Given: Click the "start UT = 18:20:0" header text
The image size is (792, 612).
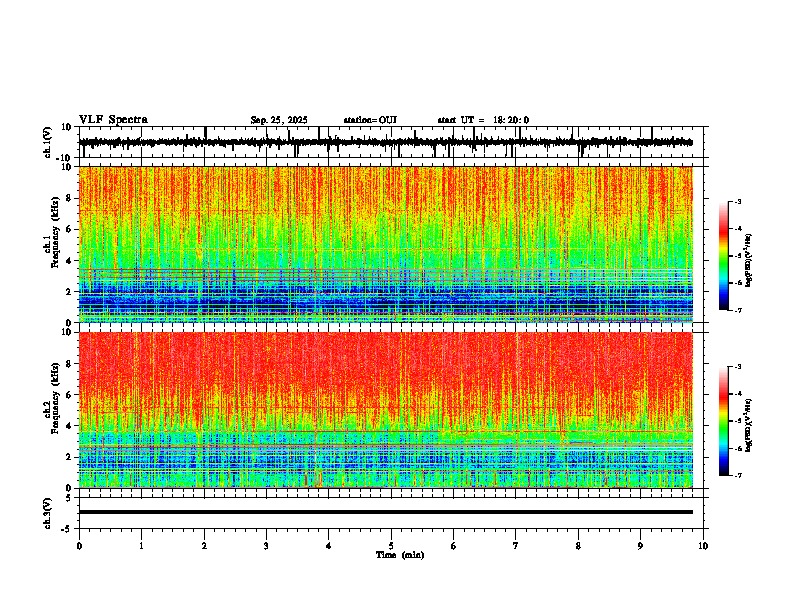Looking at the screenshot, I should click(483, 120).
